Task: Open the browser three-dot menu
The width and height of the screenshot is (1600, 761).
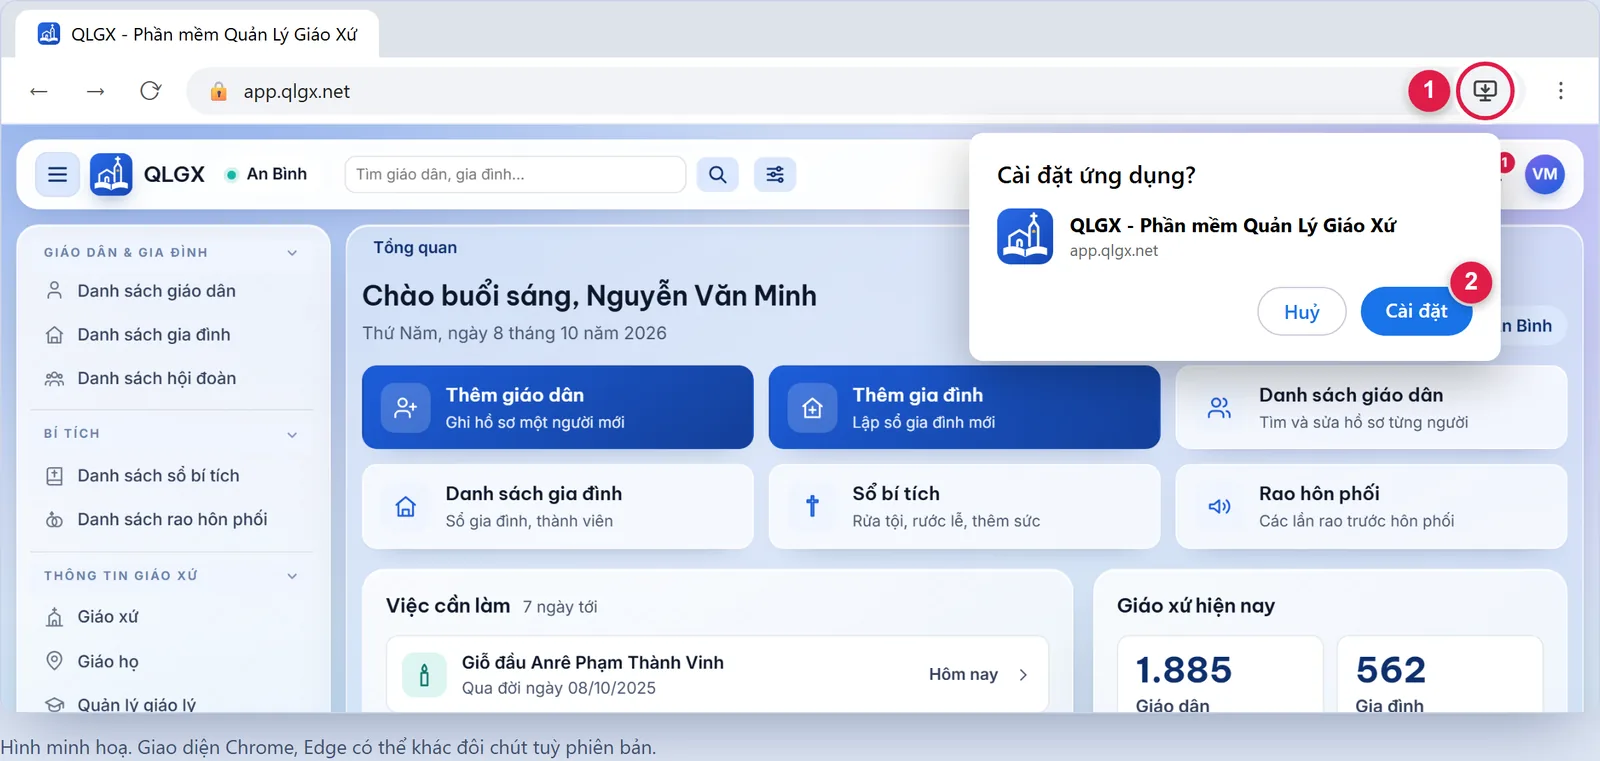Action: pyautogui.click(x=1560, y=91)
